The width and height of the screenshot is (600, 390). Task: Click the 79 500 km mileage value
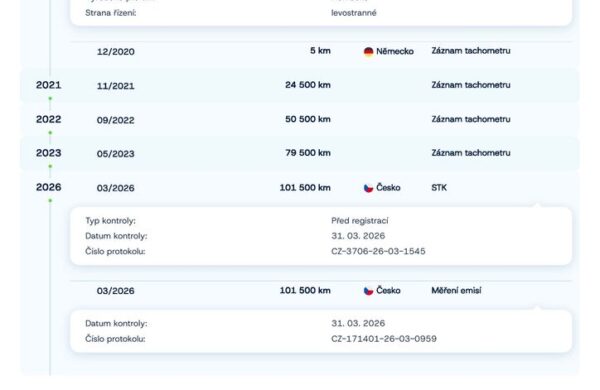(308, 153)
